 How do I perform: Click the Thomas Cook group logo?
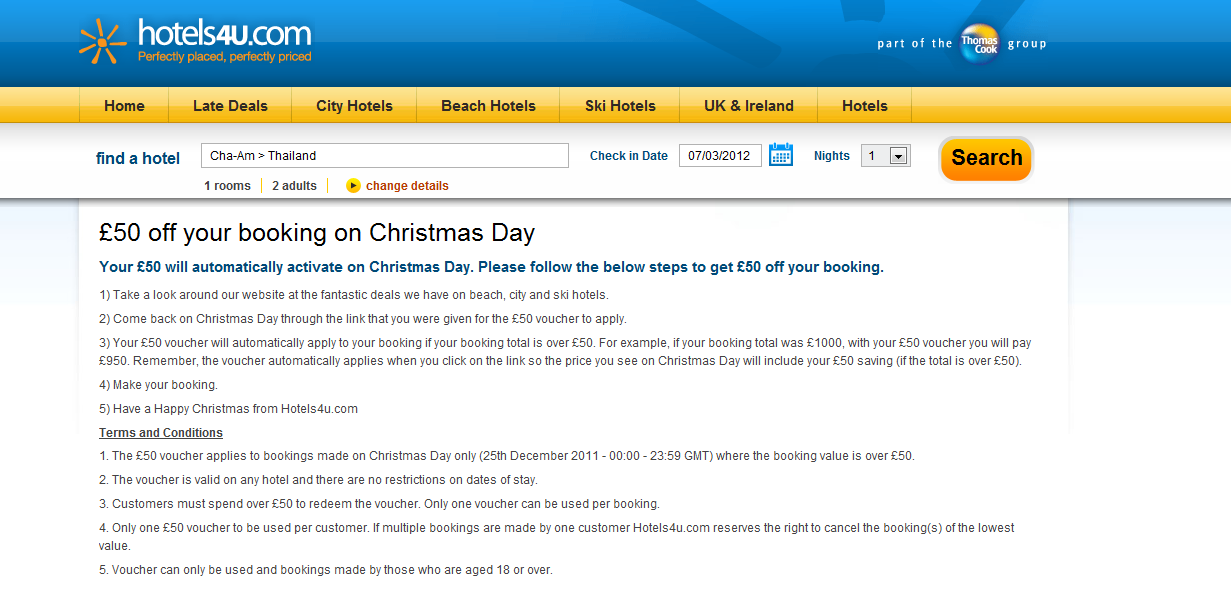coord(979,43)
